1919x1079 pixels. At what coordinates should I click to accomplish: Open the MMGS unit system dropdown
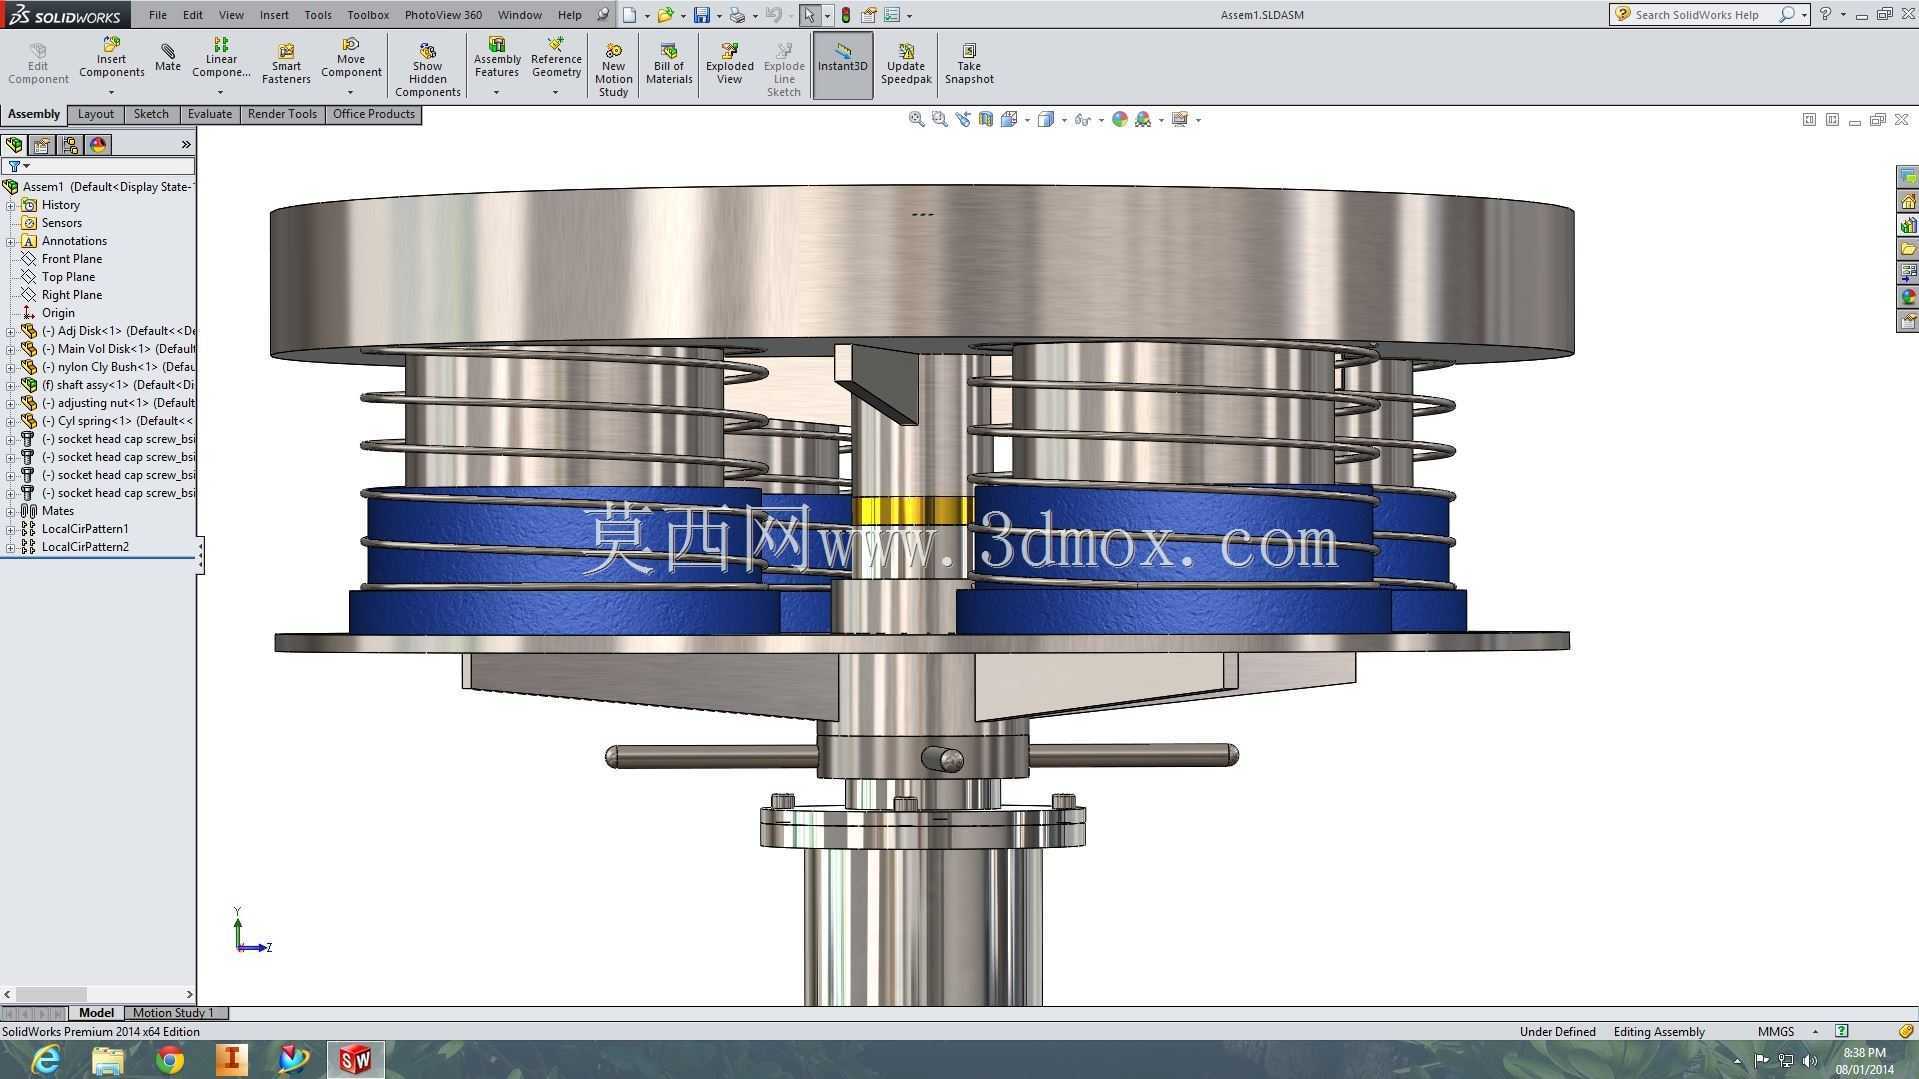(1815, 1031)
